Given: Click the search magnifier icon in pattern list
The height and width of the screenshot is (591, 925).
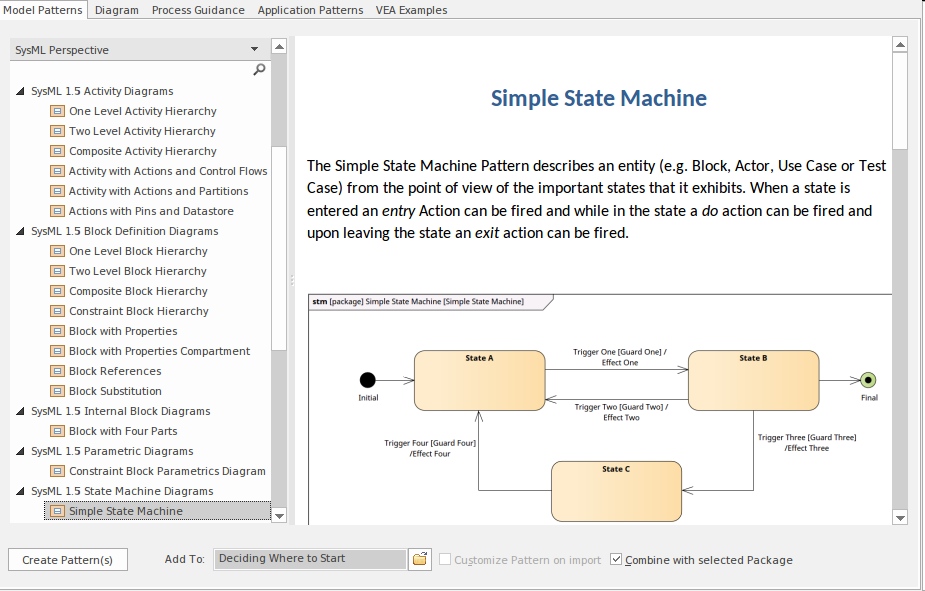Looking at the screenshot, I should pyautogui.click(x=259, y=70).
